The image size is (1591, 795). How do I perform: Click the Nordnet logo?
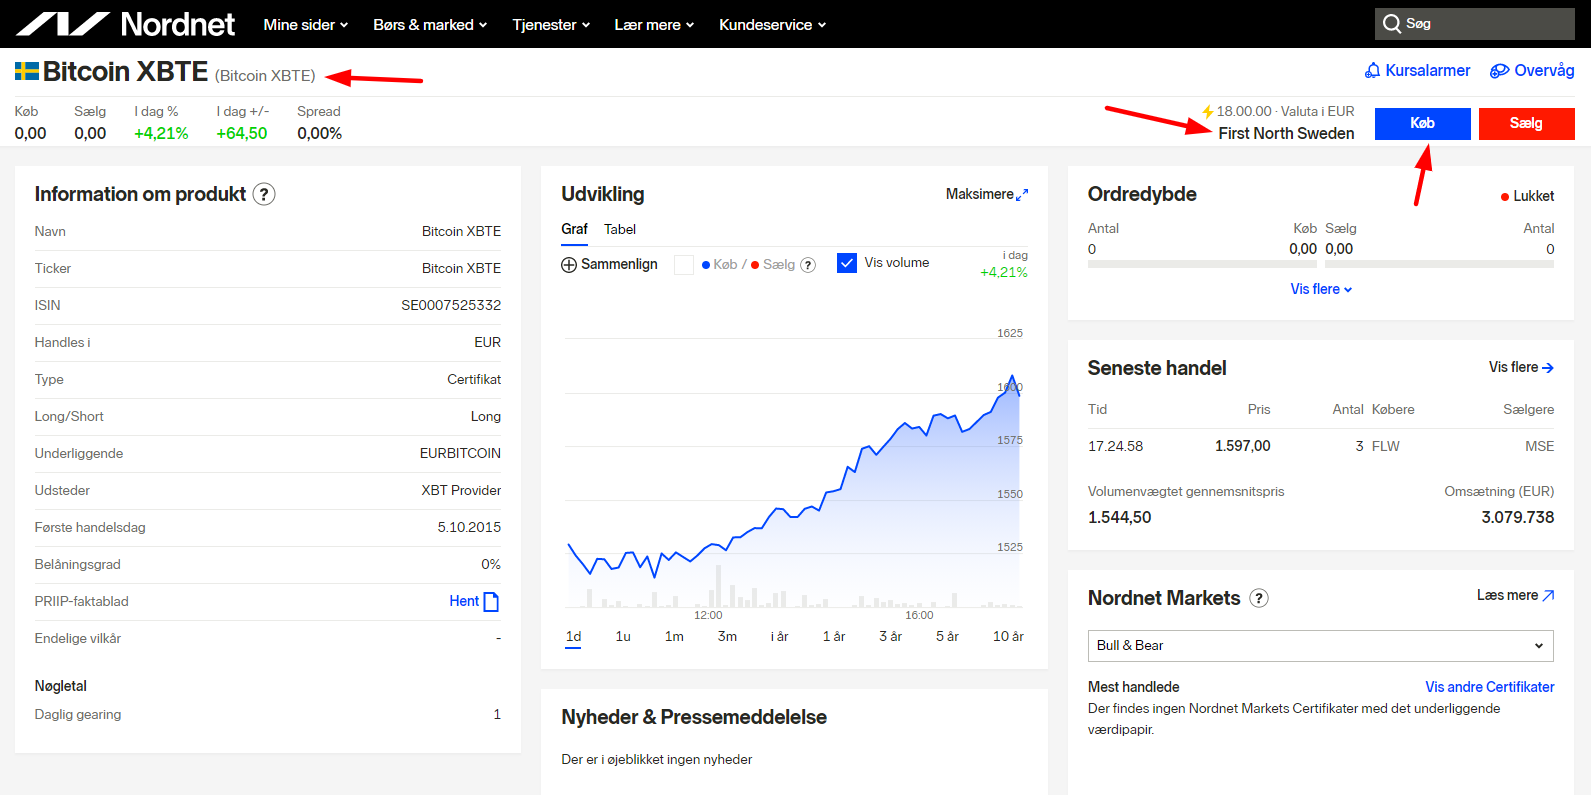pos(125,24)
